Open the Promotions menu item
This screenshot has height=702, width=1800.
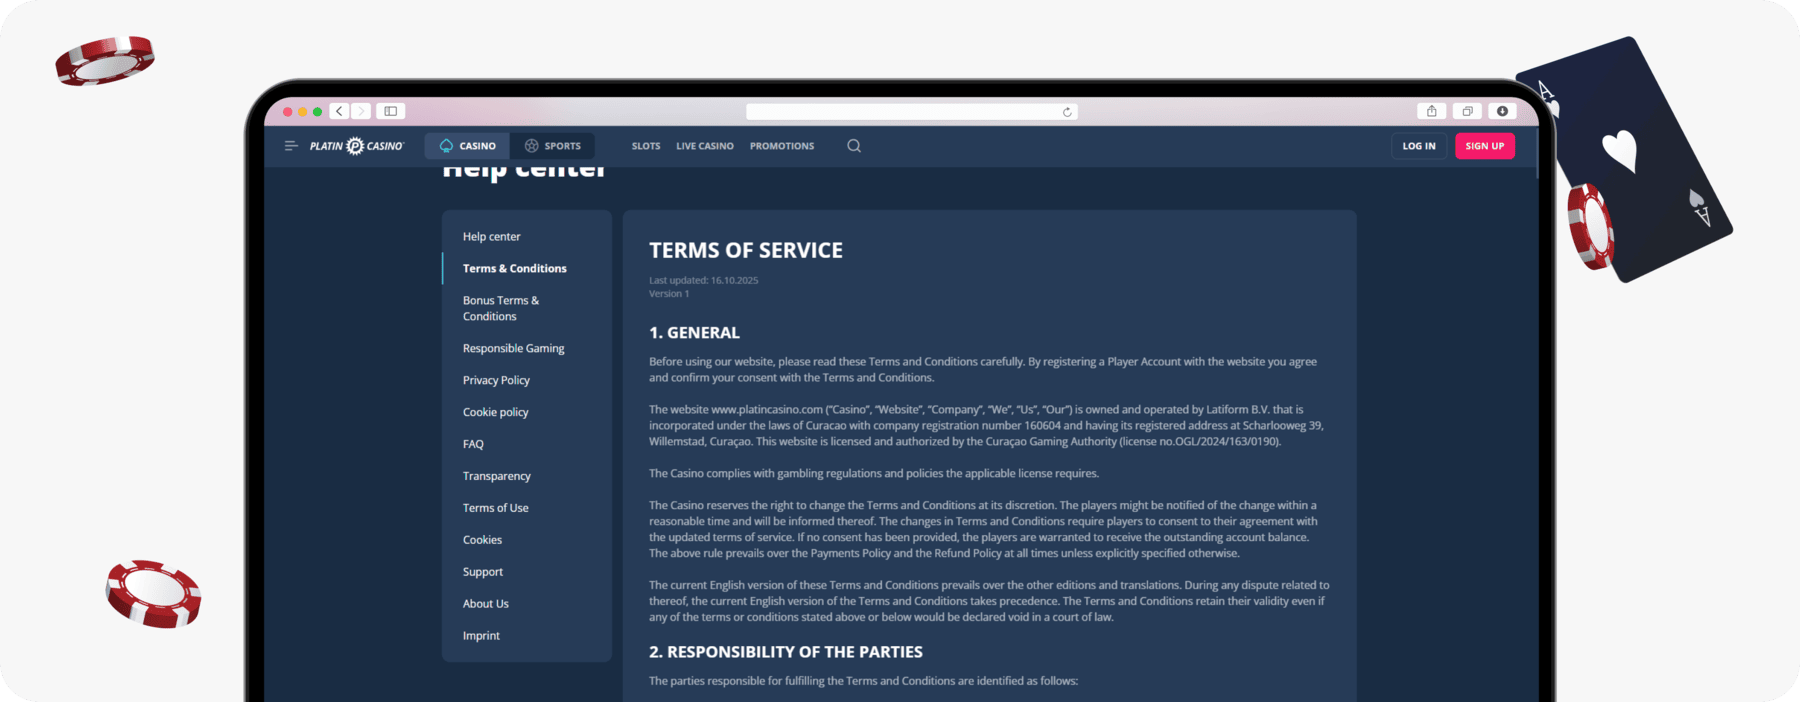pos(782,146)
